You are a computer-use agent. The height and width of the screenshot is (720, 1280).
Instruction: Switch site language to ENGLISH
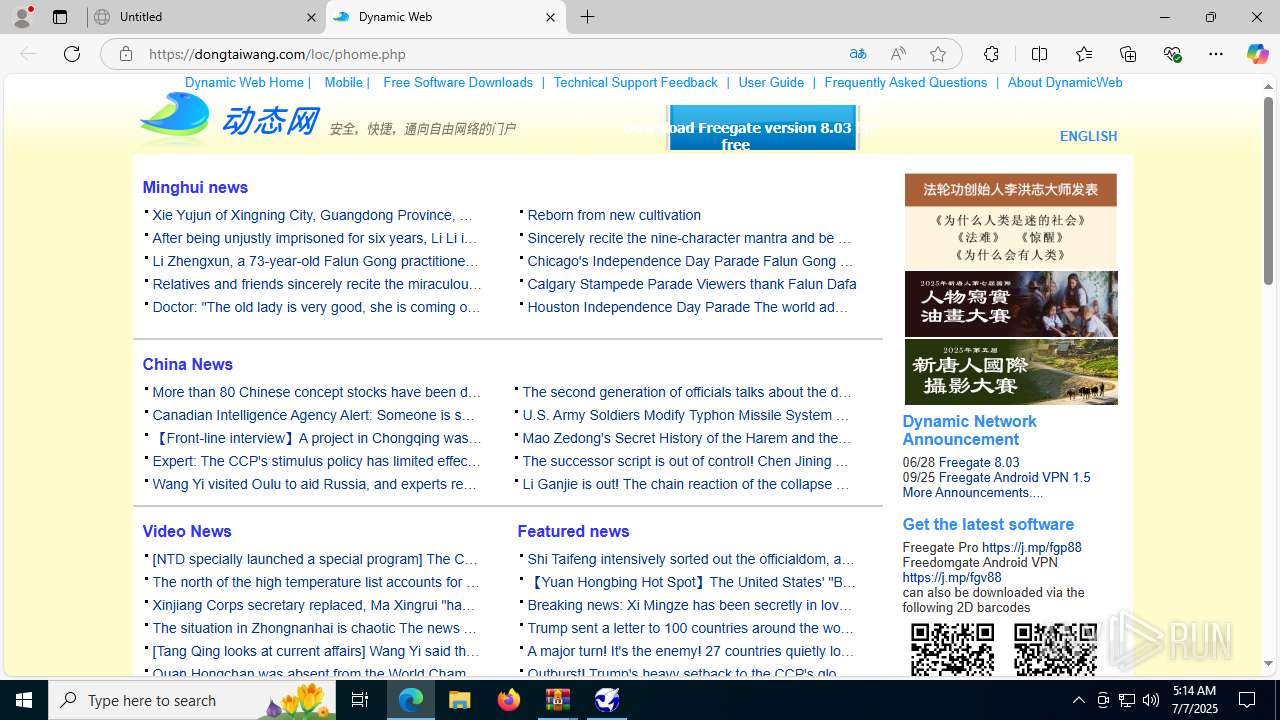(x=1088, y=136)
